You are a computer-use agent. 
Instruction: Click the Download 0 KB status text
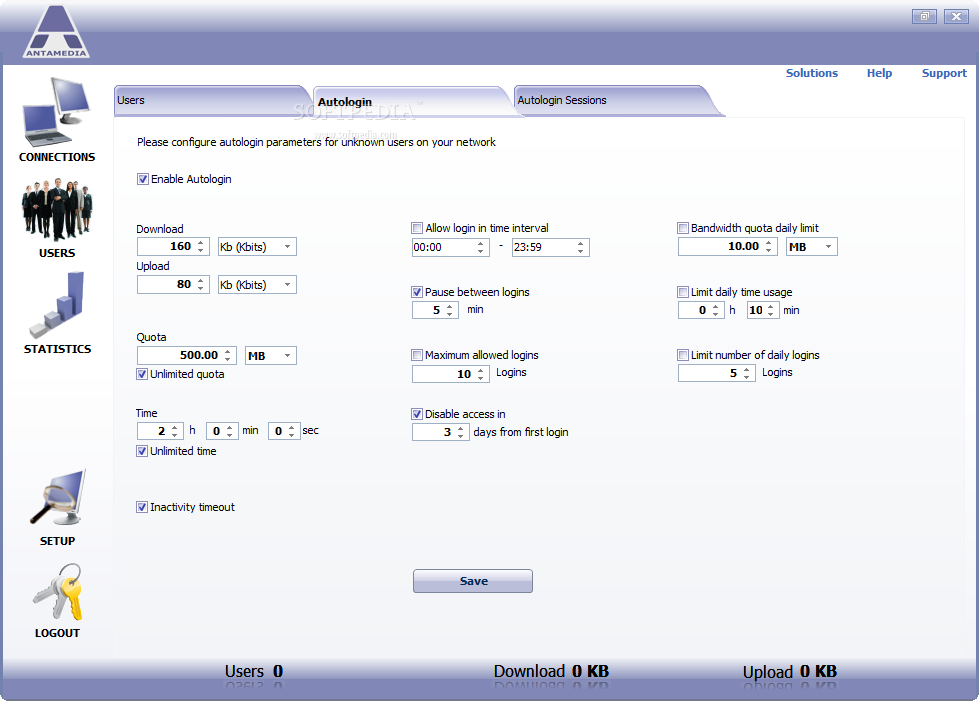point(551,671)
